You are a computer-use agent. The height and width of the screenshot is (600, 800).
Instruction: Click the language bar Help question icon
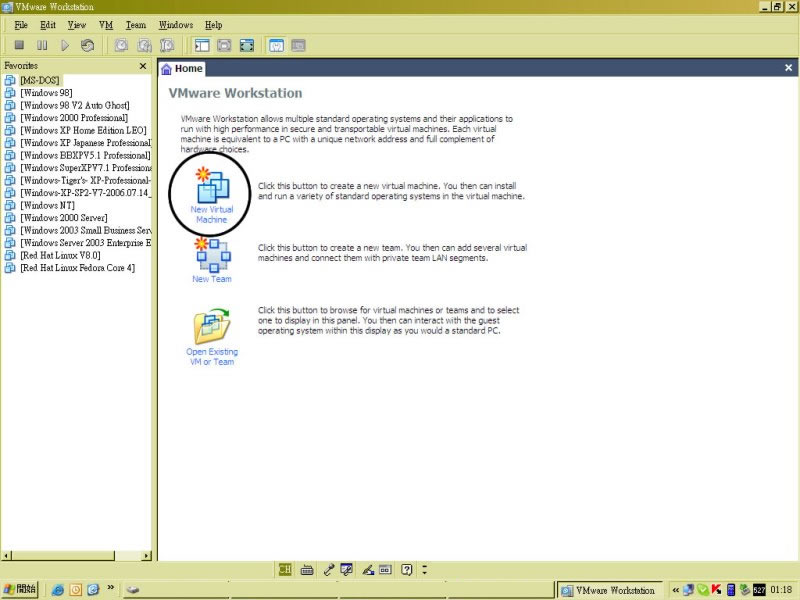coord(407,570)
